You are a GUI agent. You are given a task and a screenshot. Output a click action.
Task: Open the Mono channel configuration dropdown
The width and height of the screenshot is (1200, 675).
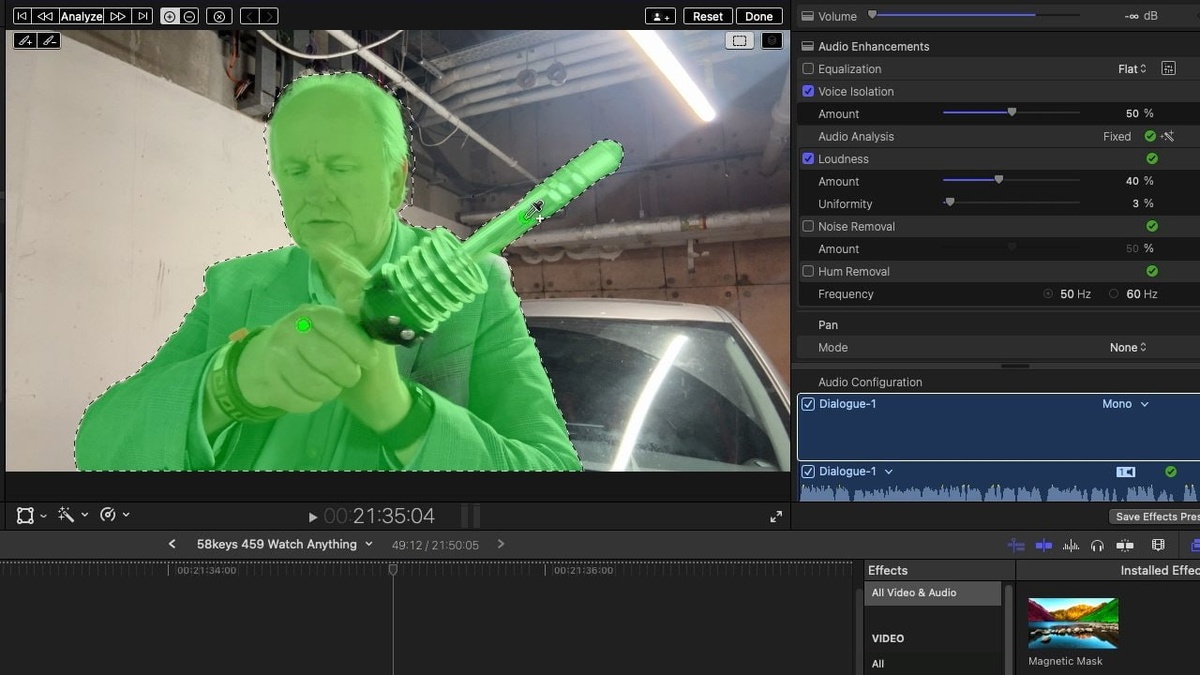click(x=1126, y=404)
